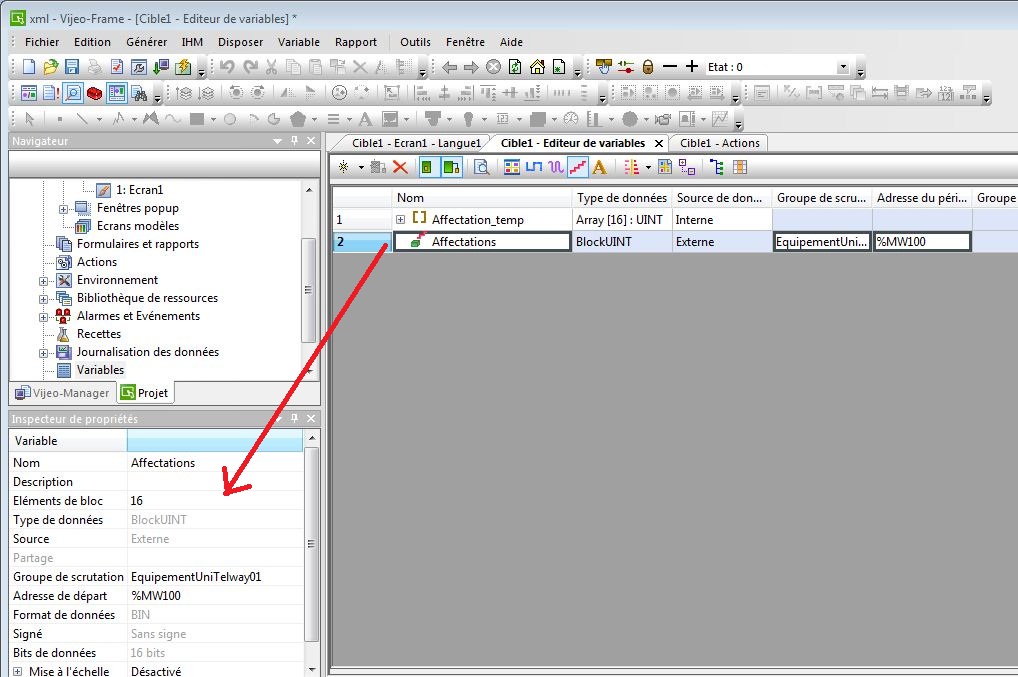Open the Etat state dropdown
The height and width of the screenshot is (677, 1018).
[842, 67]
